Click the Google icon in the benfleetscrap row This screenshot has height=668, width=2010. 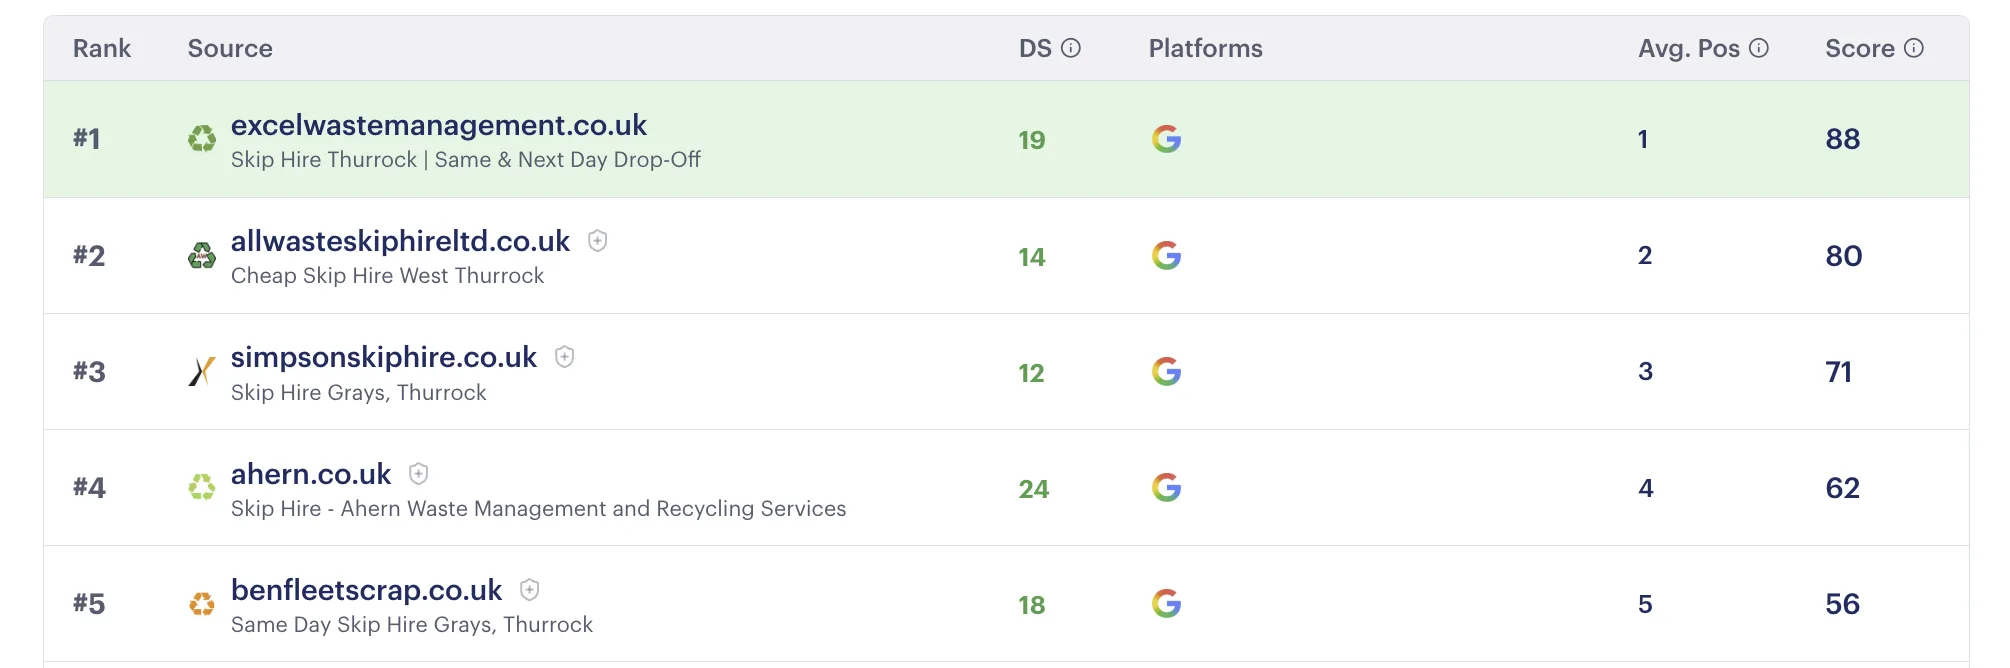point(1167,604)
